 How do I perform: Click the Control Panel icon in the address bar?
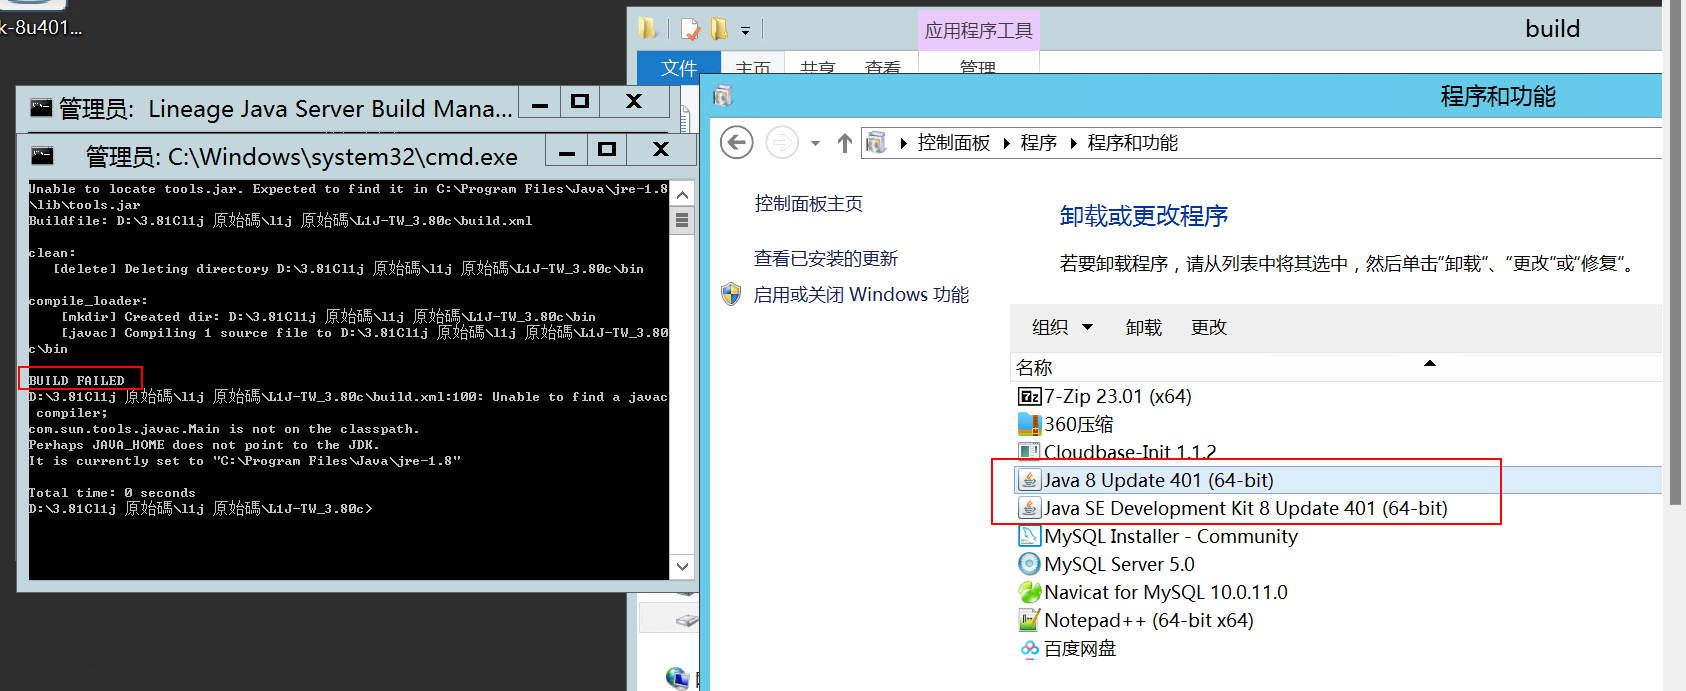coord(876,143)
